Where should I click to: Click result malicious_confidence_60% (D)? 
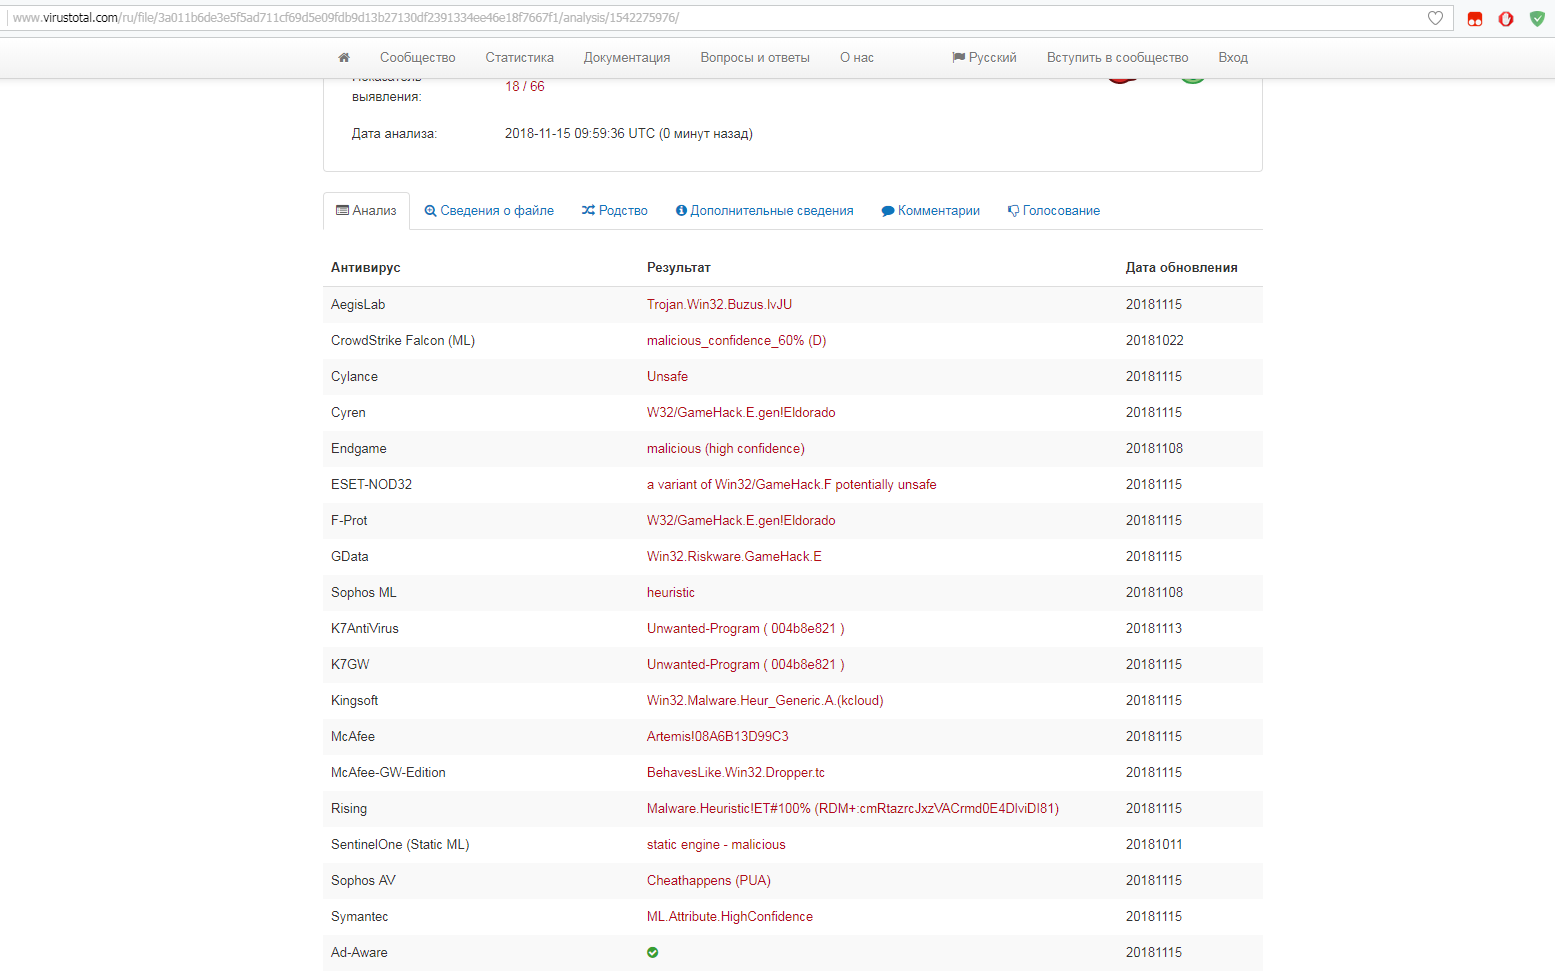click(737, 341)
